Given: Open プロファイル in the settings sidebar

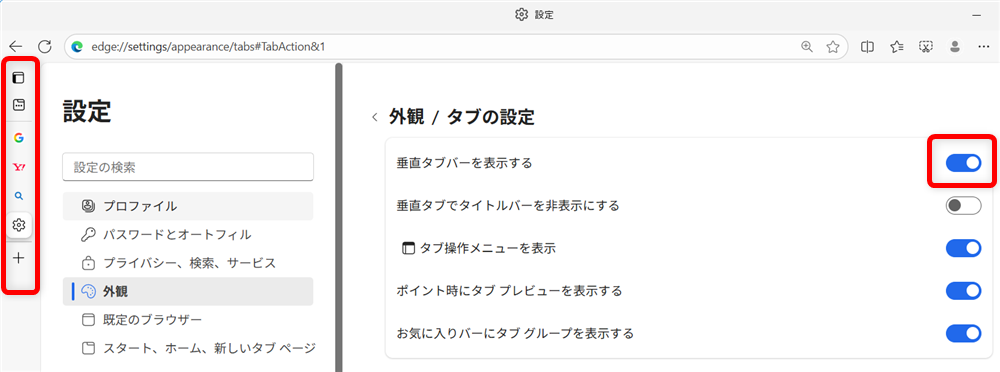Looking at the screenshot, I should point(188,206).
